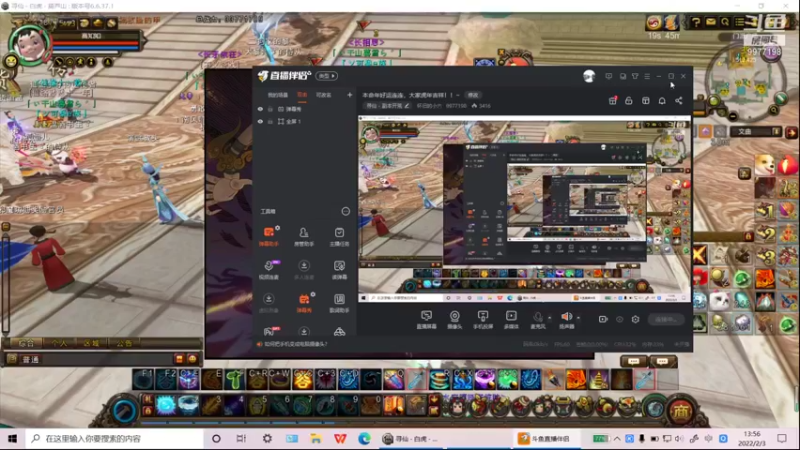Open stream settings gear icon
Image resolution: width=800 pixels, height=450 pixels.
635,319
